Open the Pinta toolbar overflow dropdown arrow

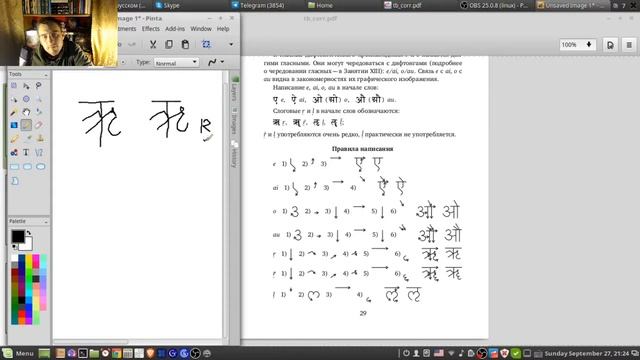231,44
